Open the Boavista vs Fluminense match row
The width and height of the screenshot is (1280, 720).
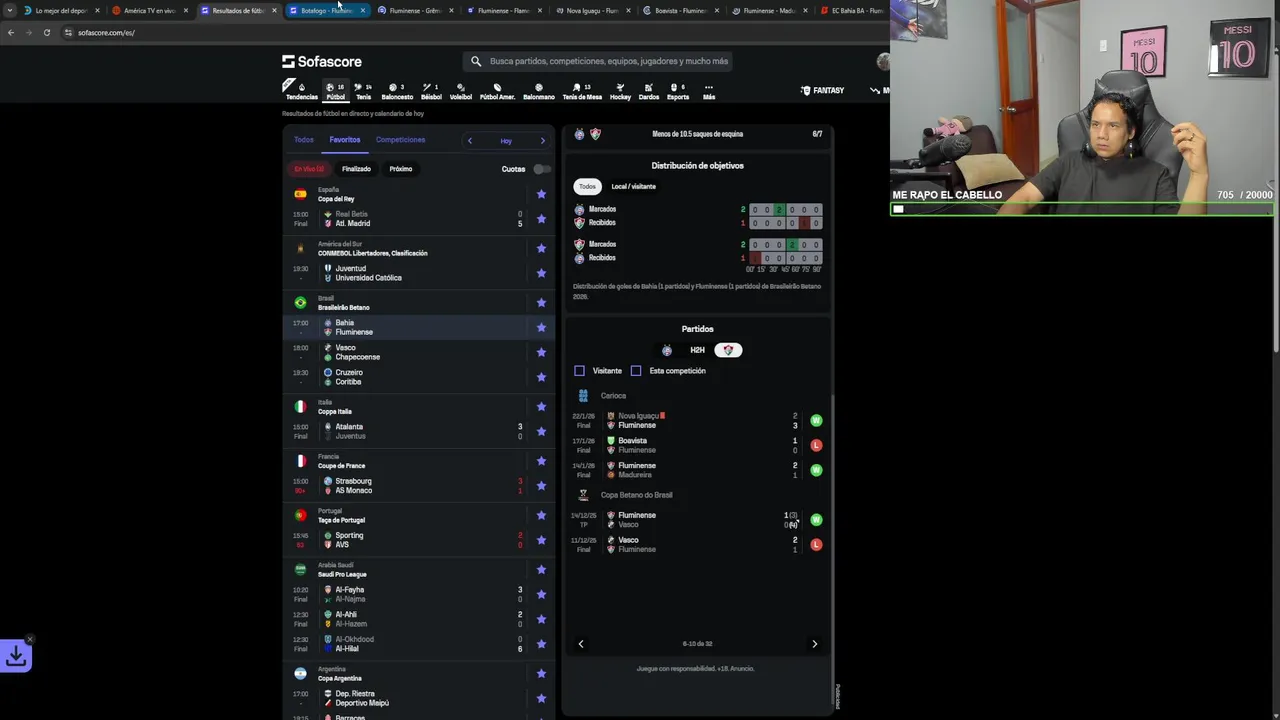coord(697,446)
